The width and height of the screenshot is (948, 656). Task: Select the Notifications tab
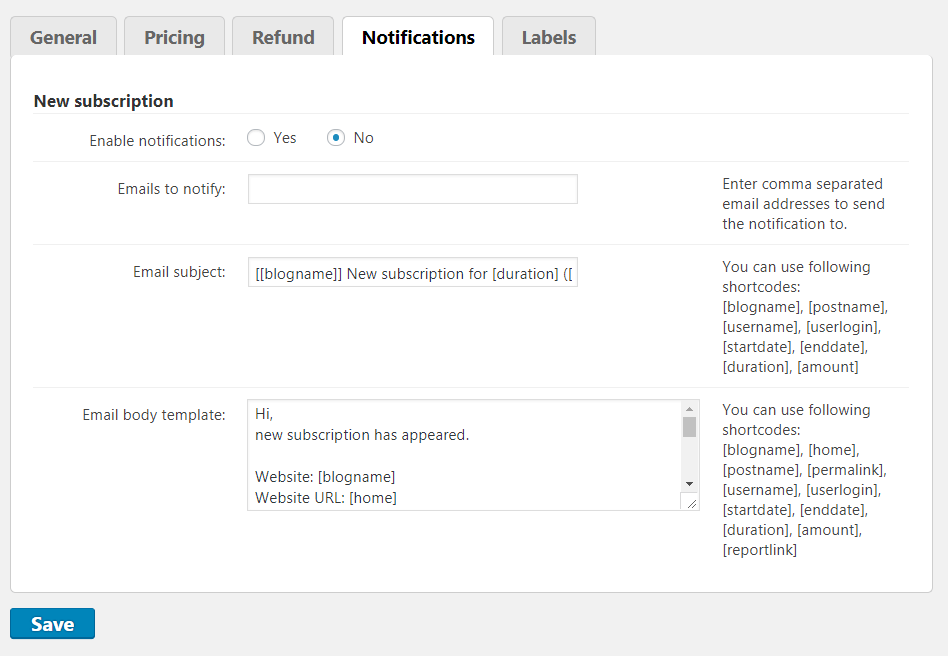pos(418,37)
